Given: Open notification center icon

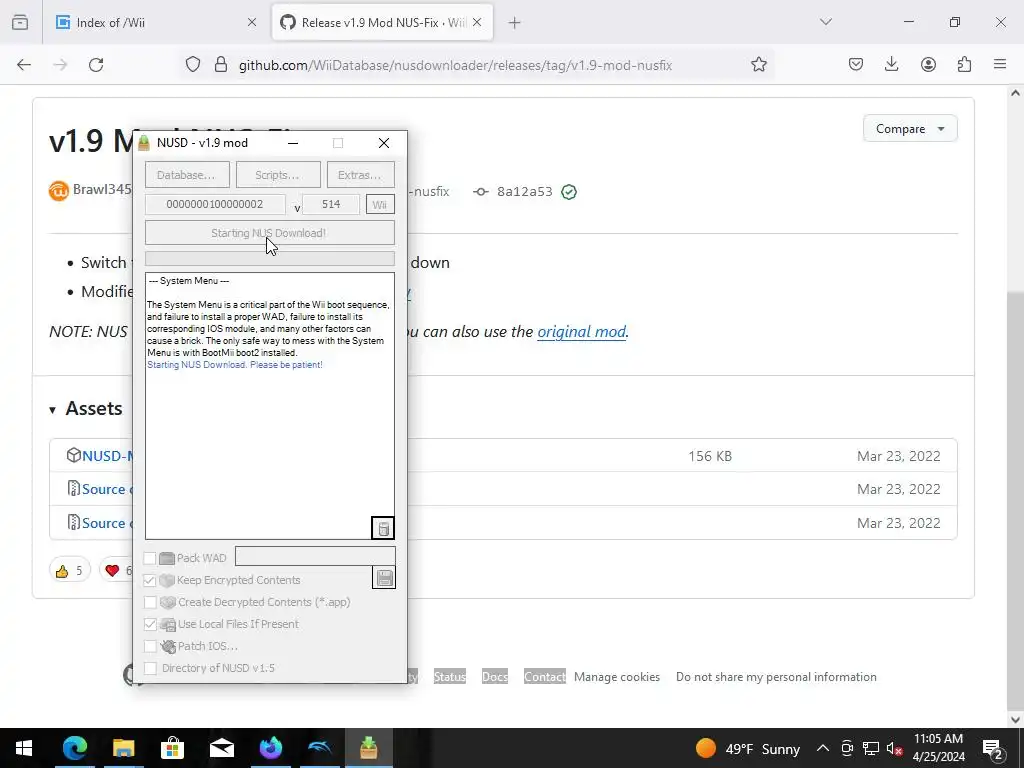Looking at the screenshot, I should pos(993,748).
